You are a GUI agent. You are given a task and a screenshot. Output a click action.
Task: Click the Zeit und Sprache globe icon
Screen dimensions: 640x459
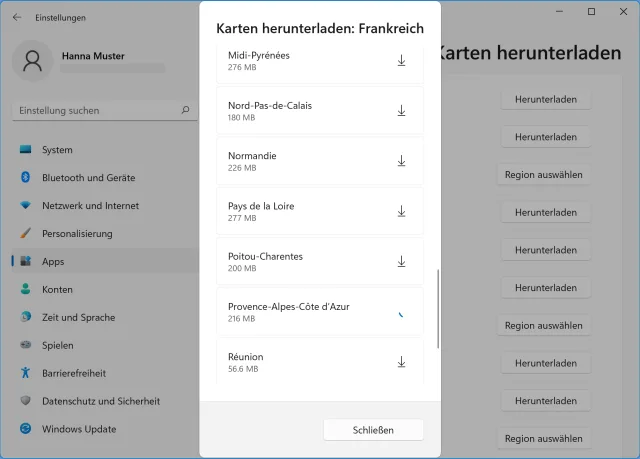pos(25,317)
